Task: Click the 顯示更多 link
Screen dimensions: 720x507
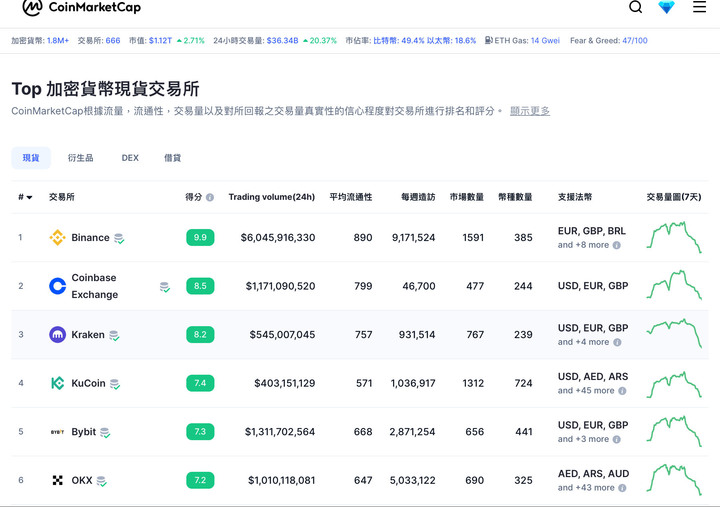Action: (x=529, y=111)
